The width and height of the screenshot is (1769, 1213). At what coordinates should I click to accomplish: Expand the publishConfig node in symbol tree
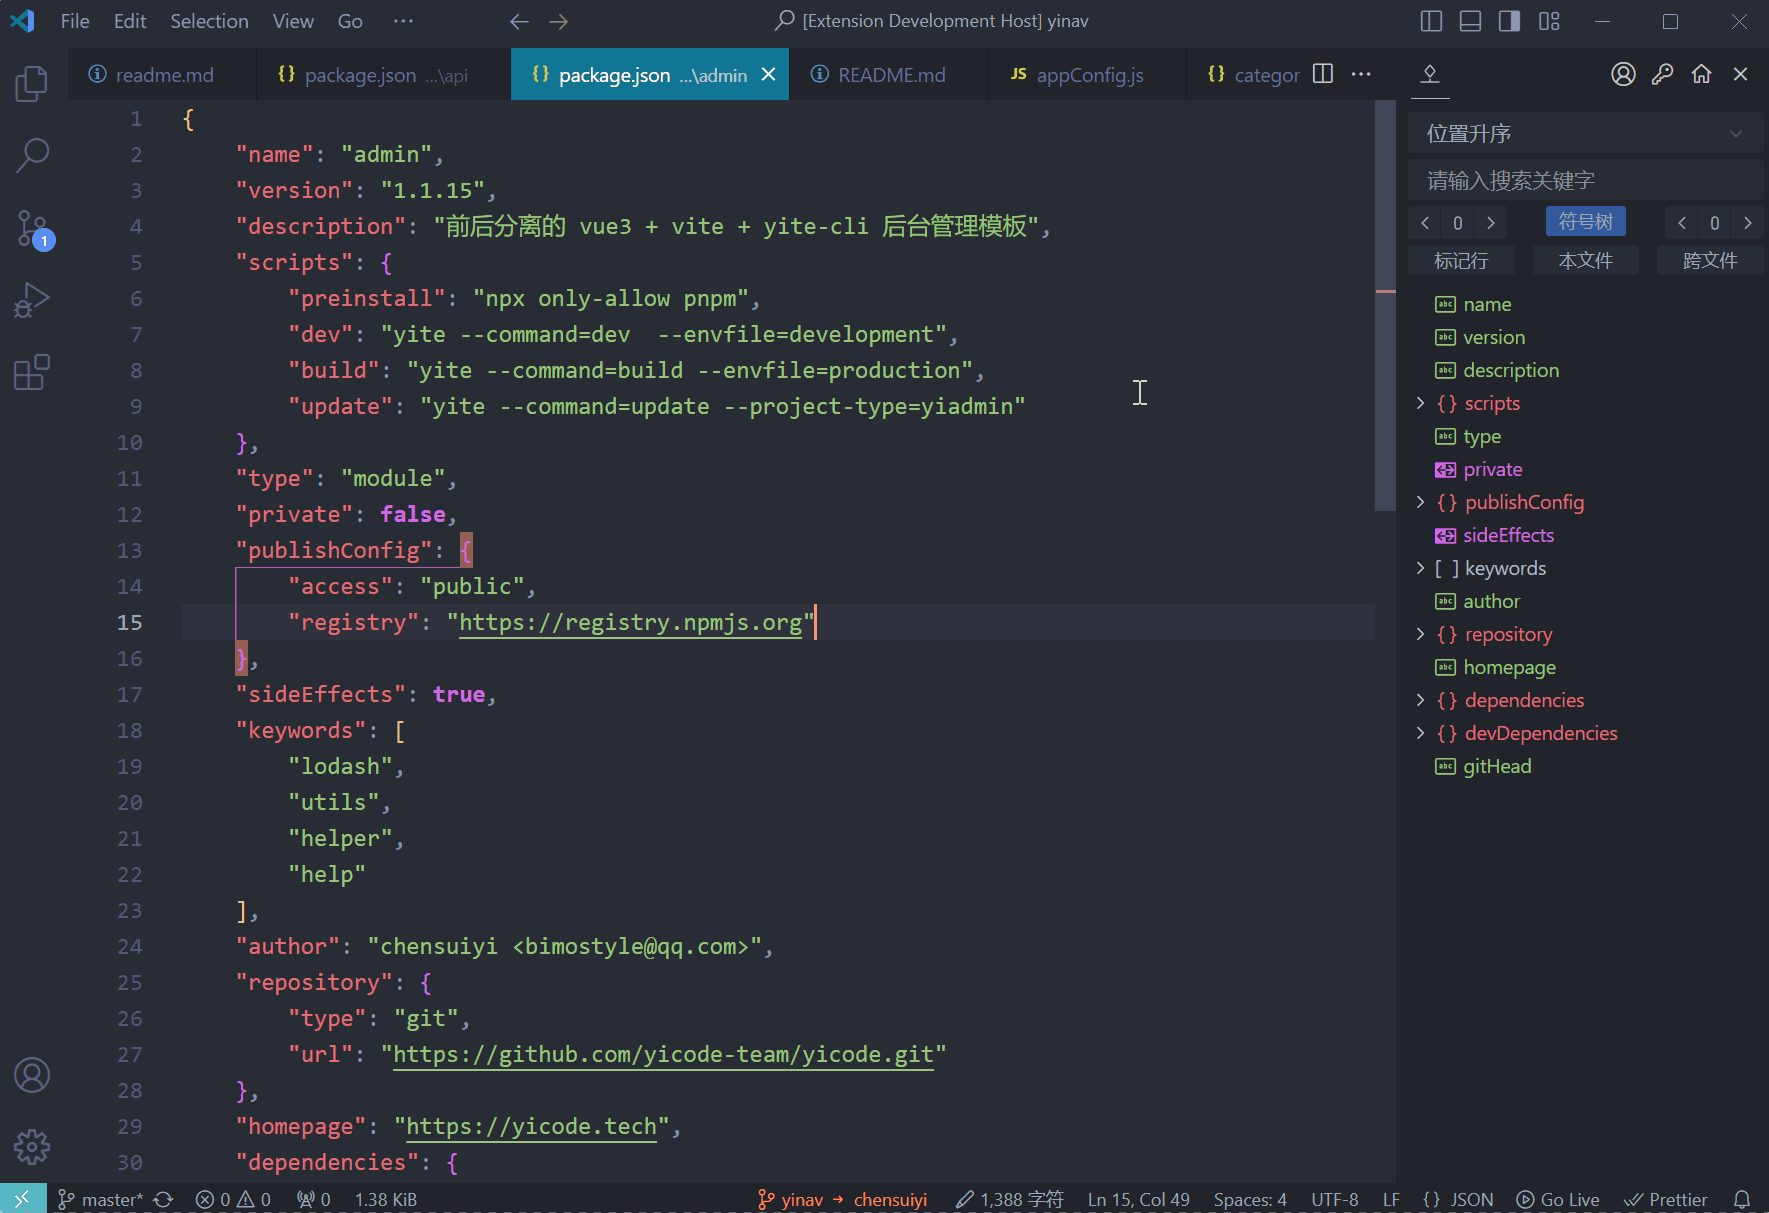pyautogui.click(x=1421, y=502)
